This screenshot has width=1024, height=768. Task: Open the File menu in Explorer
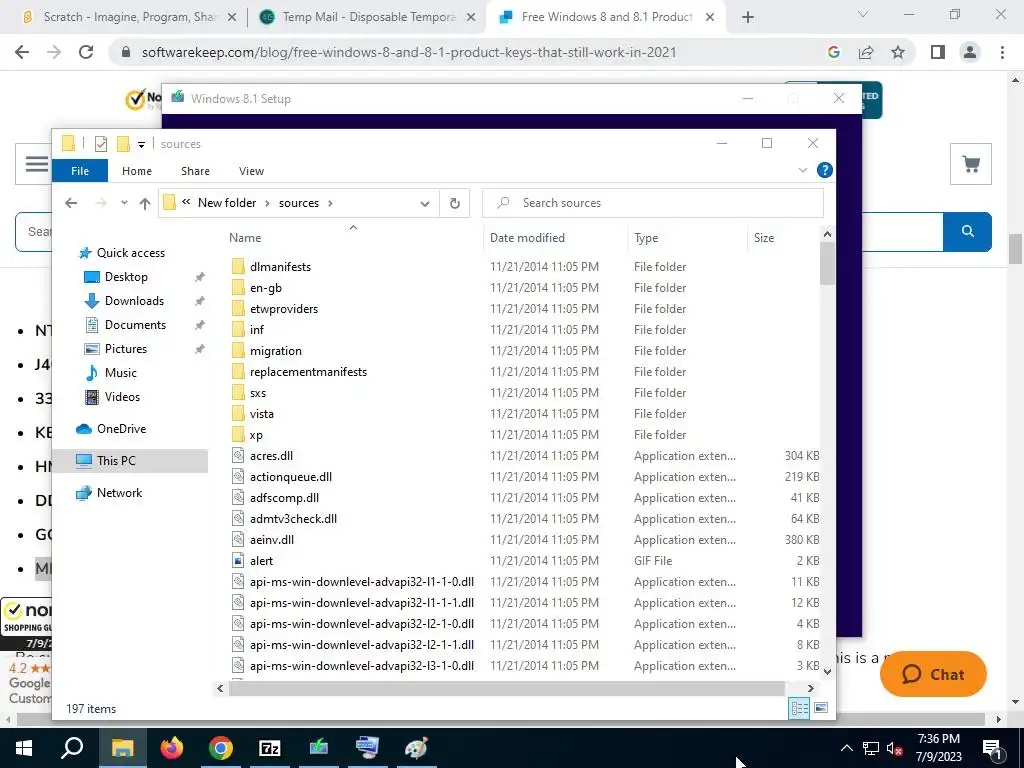coord(80,171)
